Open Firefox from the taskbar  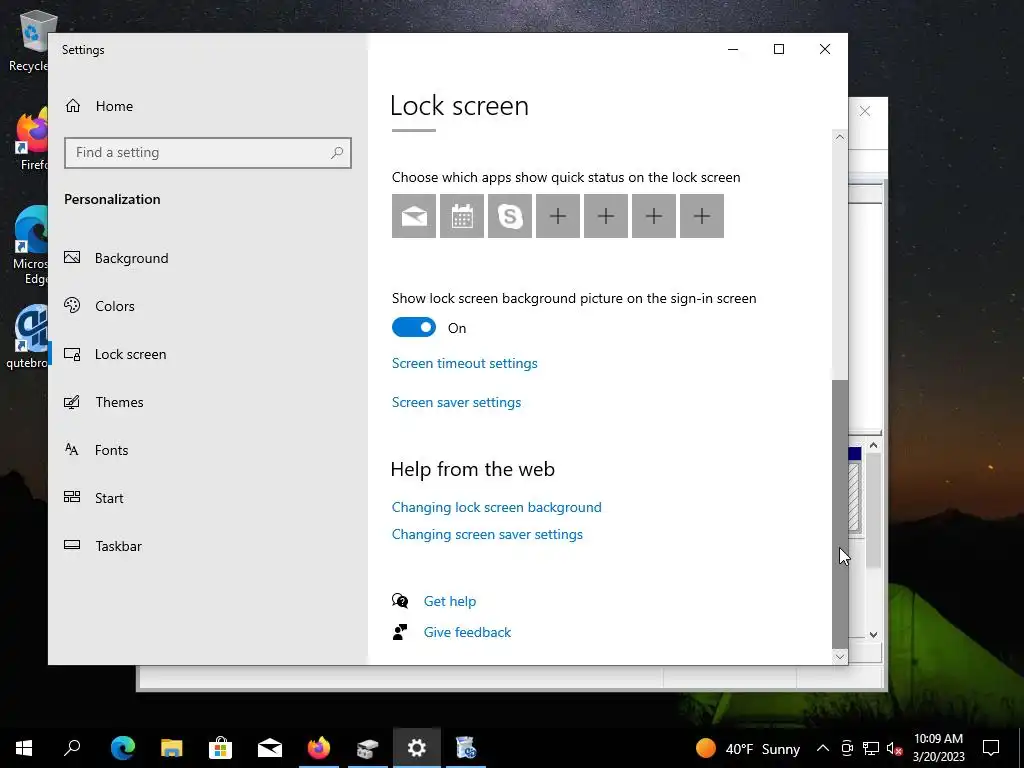click(319, 748)
